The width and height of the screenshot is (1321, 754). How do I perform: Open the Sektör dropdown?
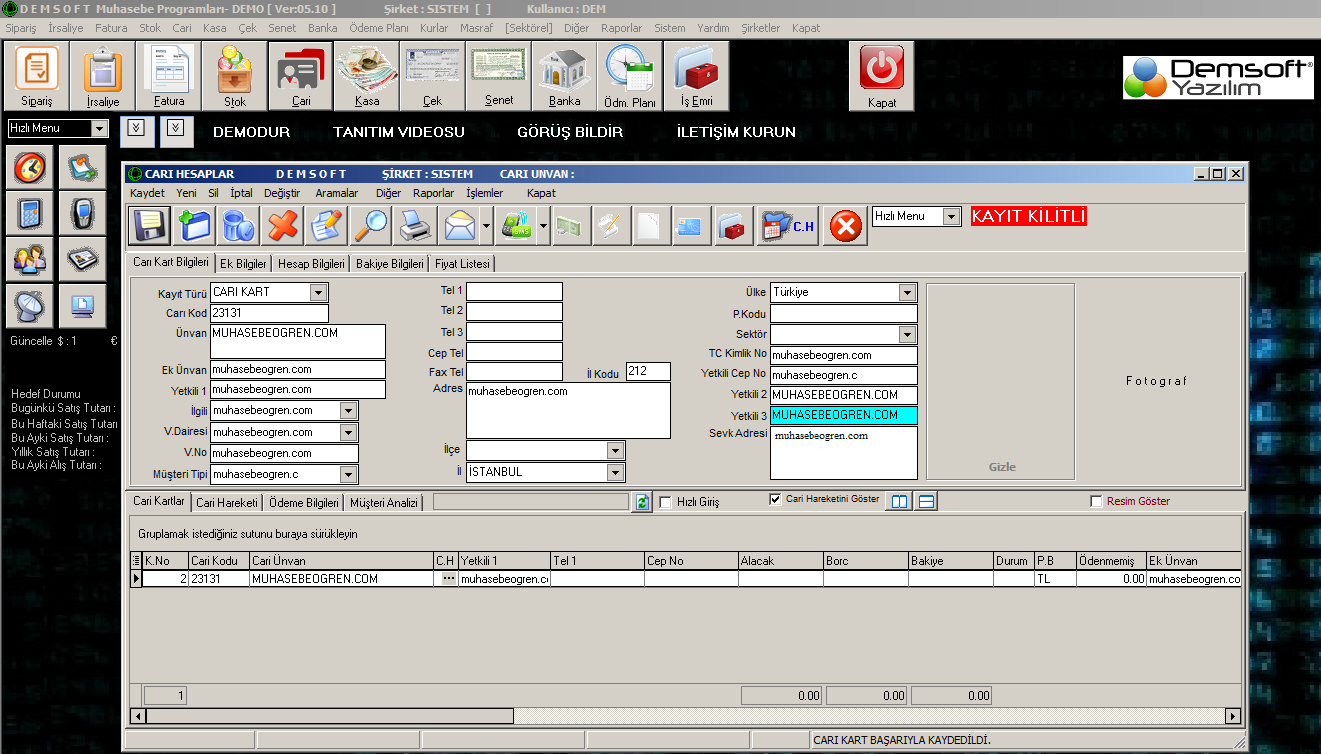click(907, 335)
